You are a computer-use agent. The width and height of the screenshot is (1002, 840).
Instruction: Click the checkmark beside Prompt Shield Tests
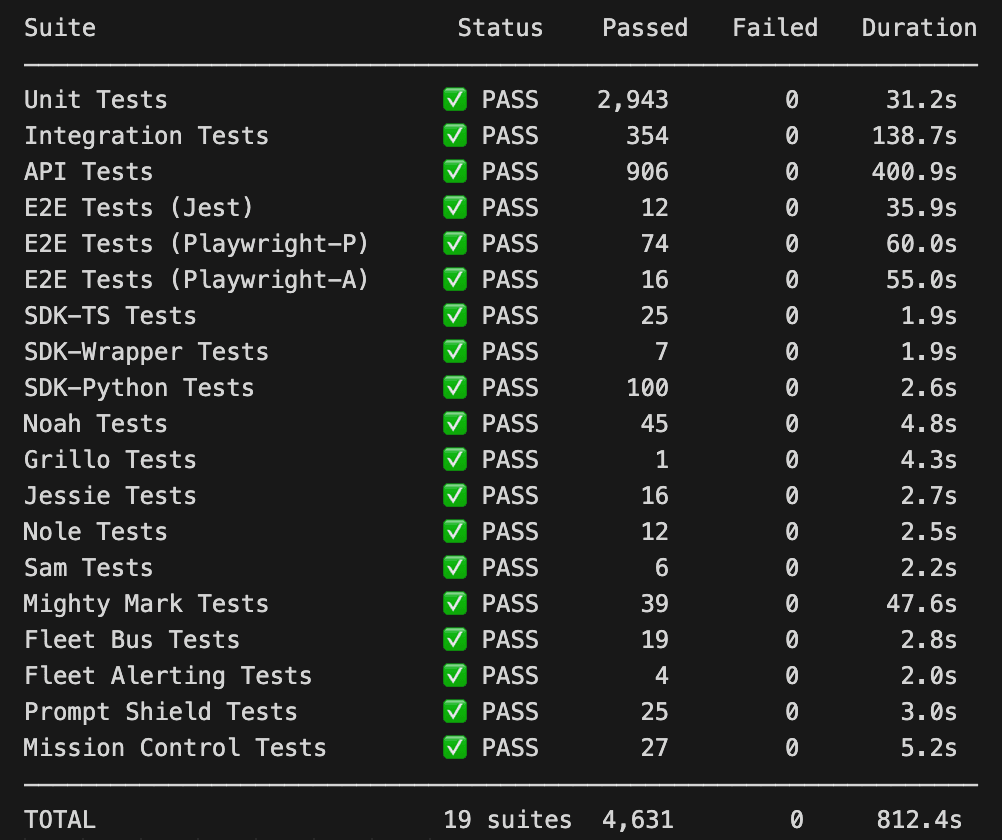[455, 711]
